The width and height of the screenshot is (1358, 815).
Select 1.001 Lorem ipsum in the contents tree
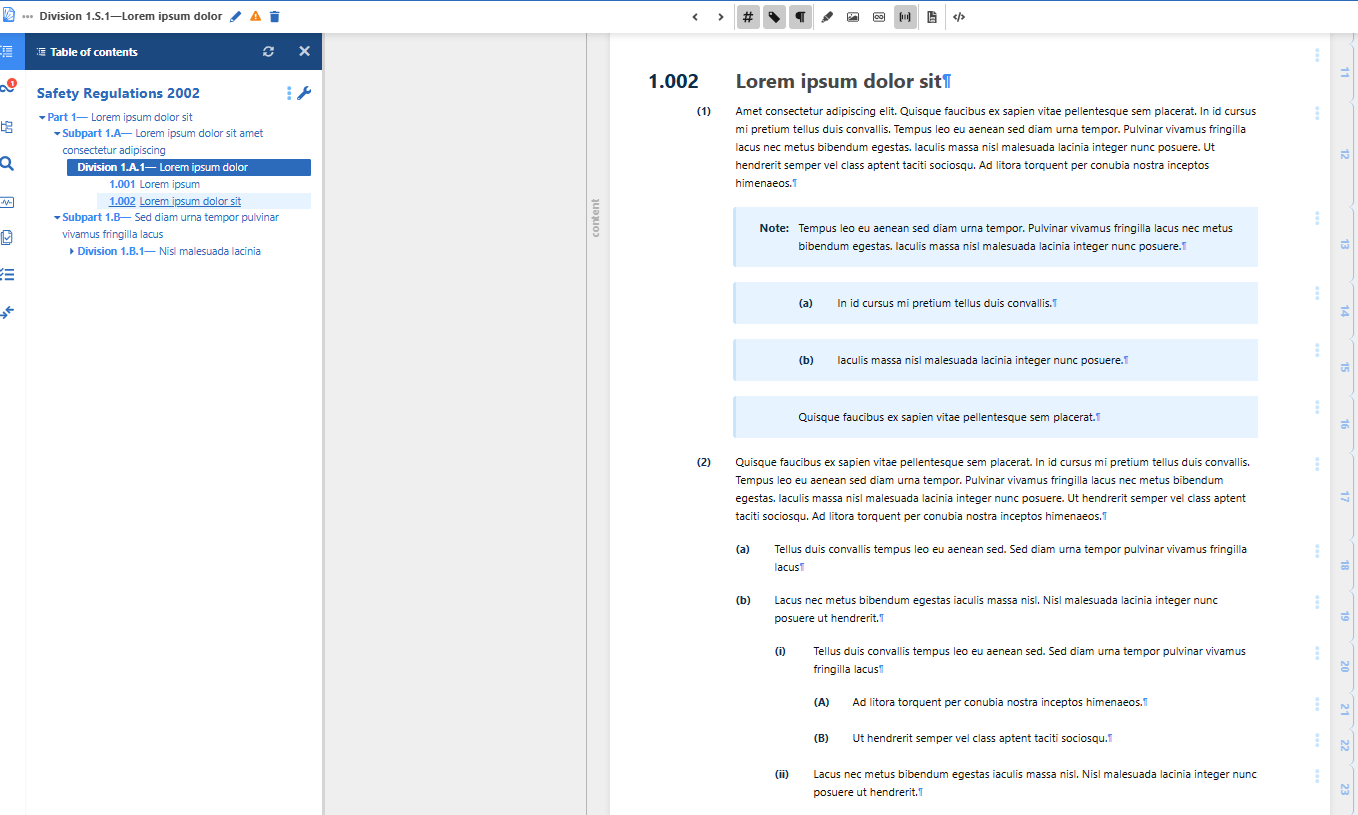[154, 184]
